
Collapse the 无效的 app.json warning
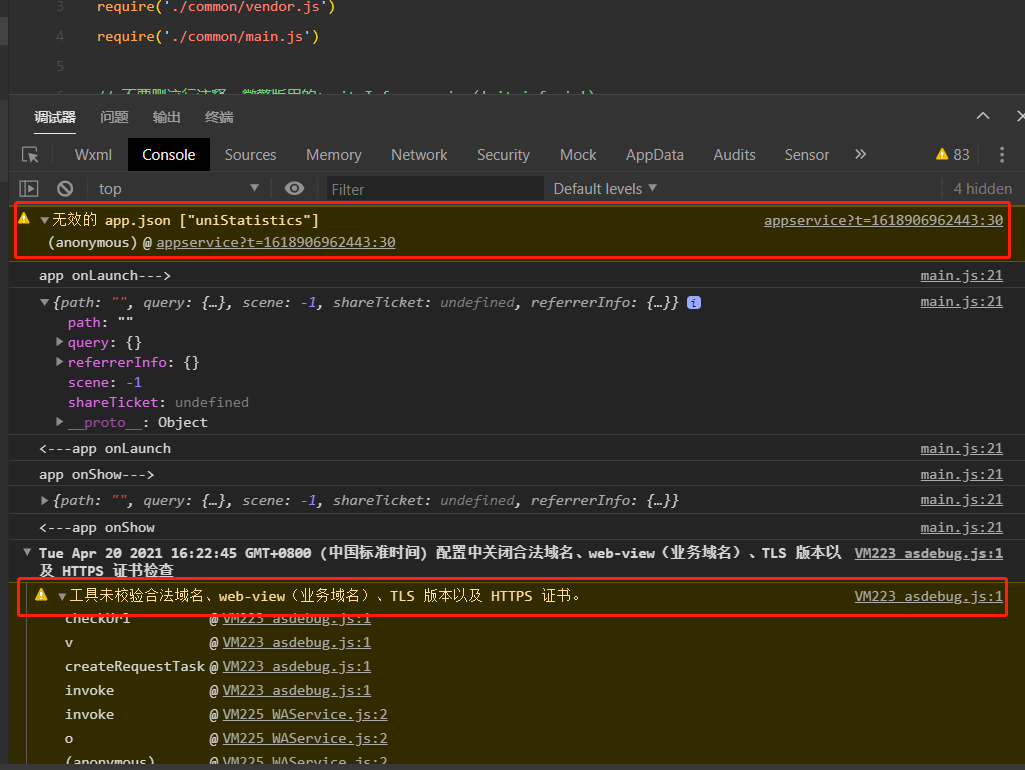44,220
